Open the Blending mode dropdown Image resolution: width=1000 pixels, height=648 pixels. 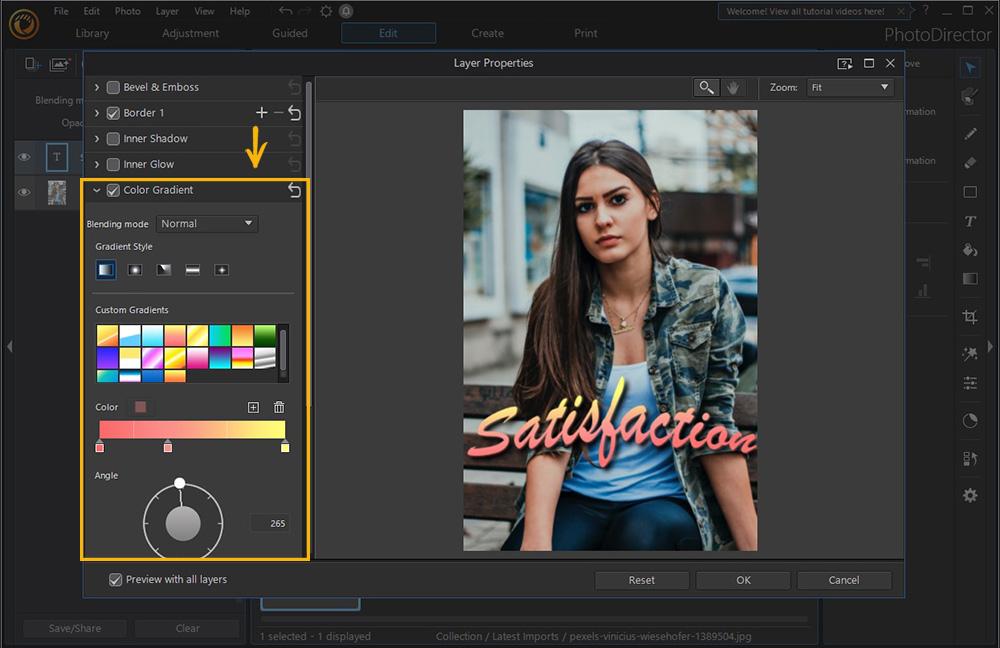pos(207,224)
